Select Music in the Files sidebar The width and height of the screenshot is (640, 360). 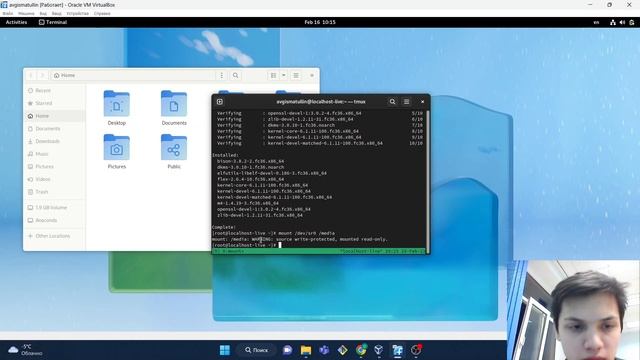click(x=55, y=154)
